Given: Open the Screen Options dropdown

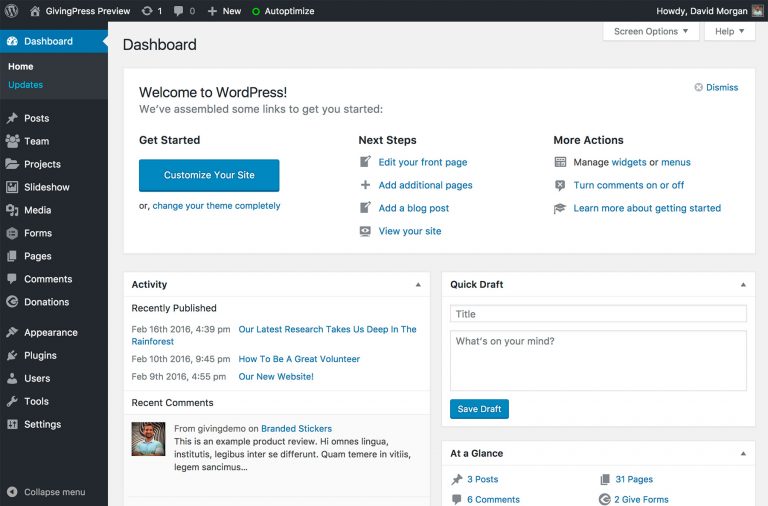Looking at the screenshot, I should pyautogui.click(x=651, y=31).
